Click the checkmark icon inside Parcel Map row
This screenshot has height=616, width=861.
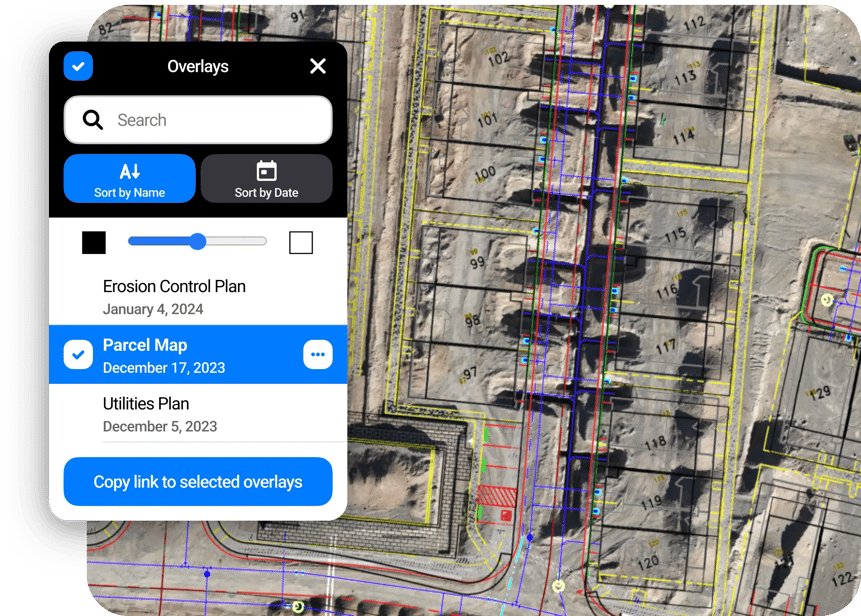click(77, 354)
